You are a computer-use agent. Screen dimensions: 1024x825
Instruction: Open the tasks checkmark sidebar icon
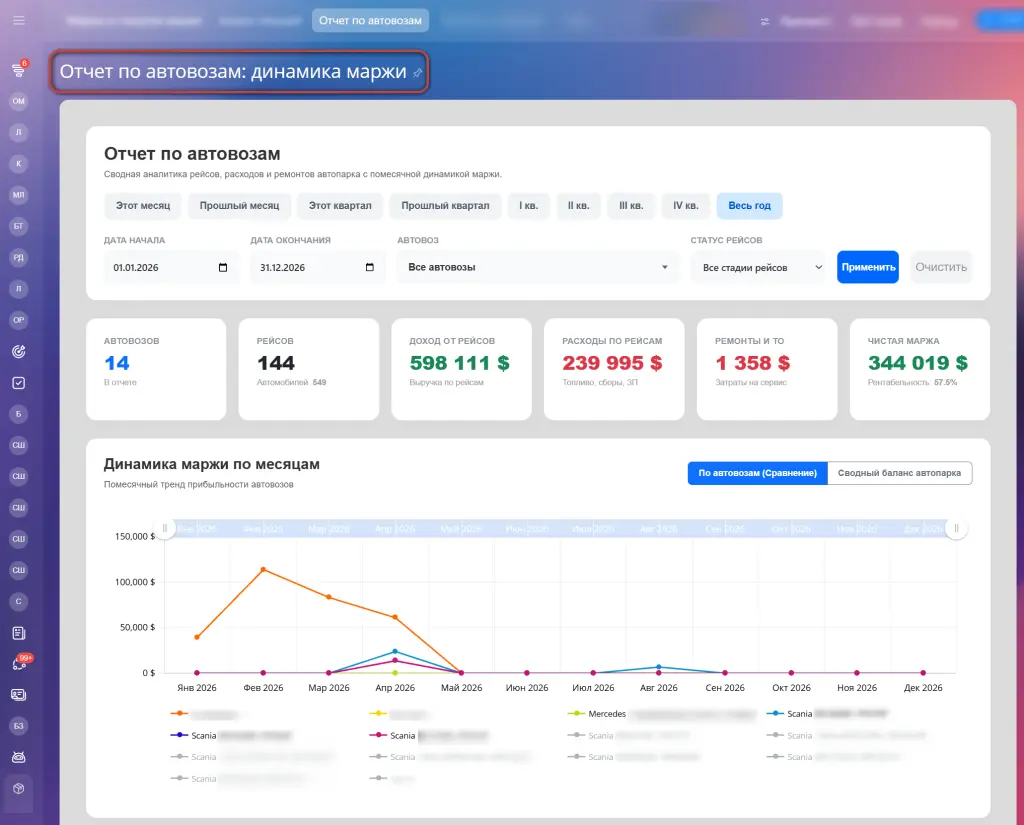click(x=18, y=383)
